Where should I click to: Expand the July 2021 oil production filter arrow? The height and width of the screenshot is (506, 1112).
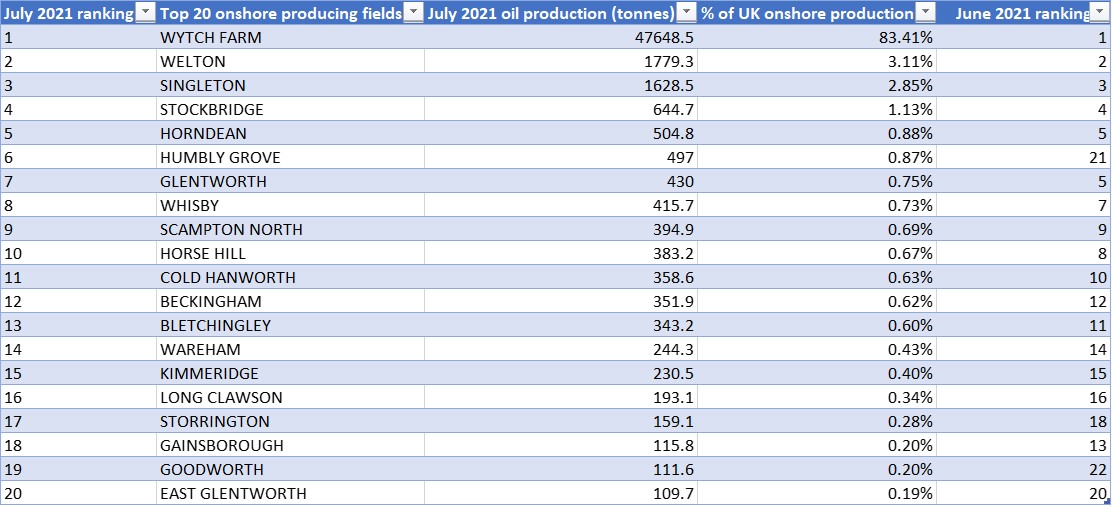click(x=686, y=13)
